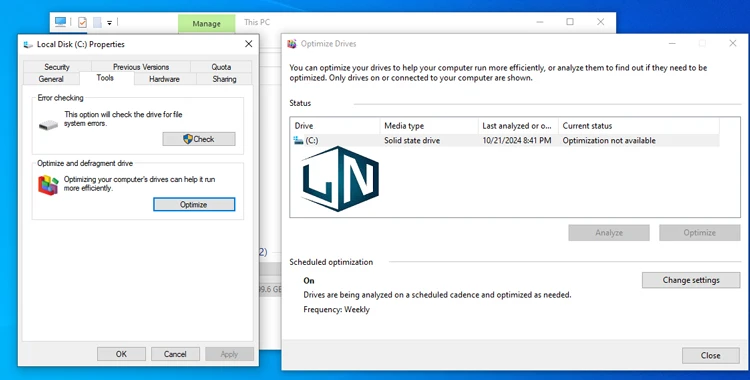Image resolution: width=750 pixels, height=380 pixels.
Task: Click the Drive column header
Action: point(335,126)
